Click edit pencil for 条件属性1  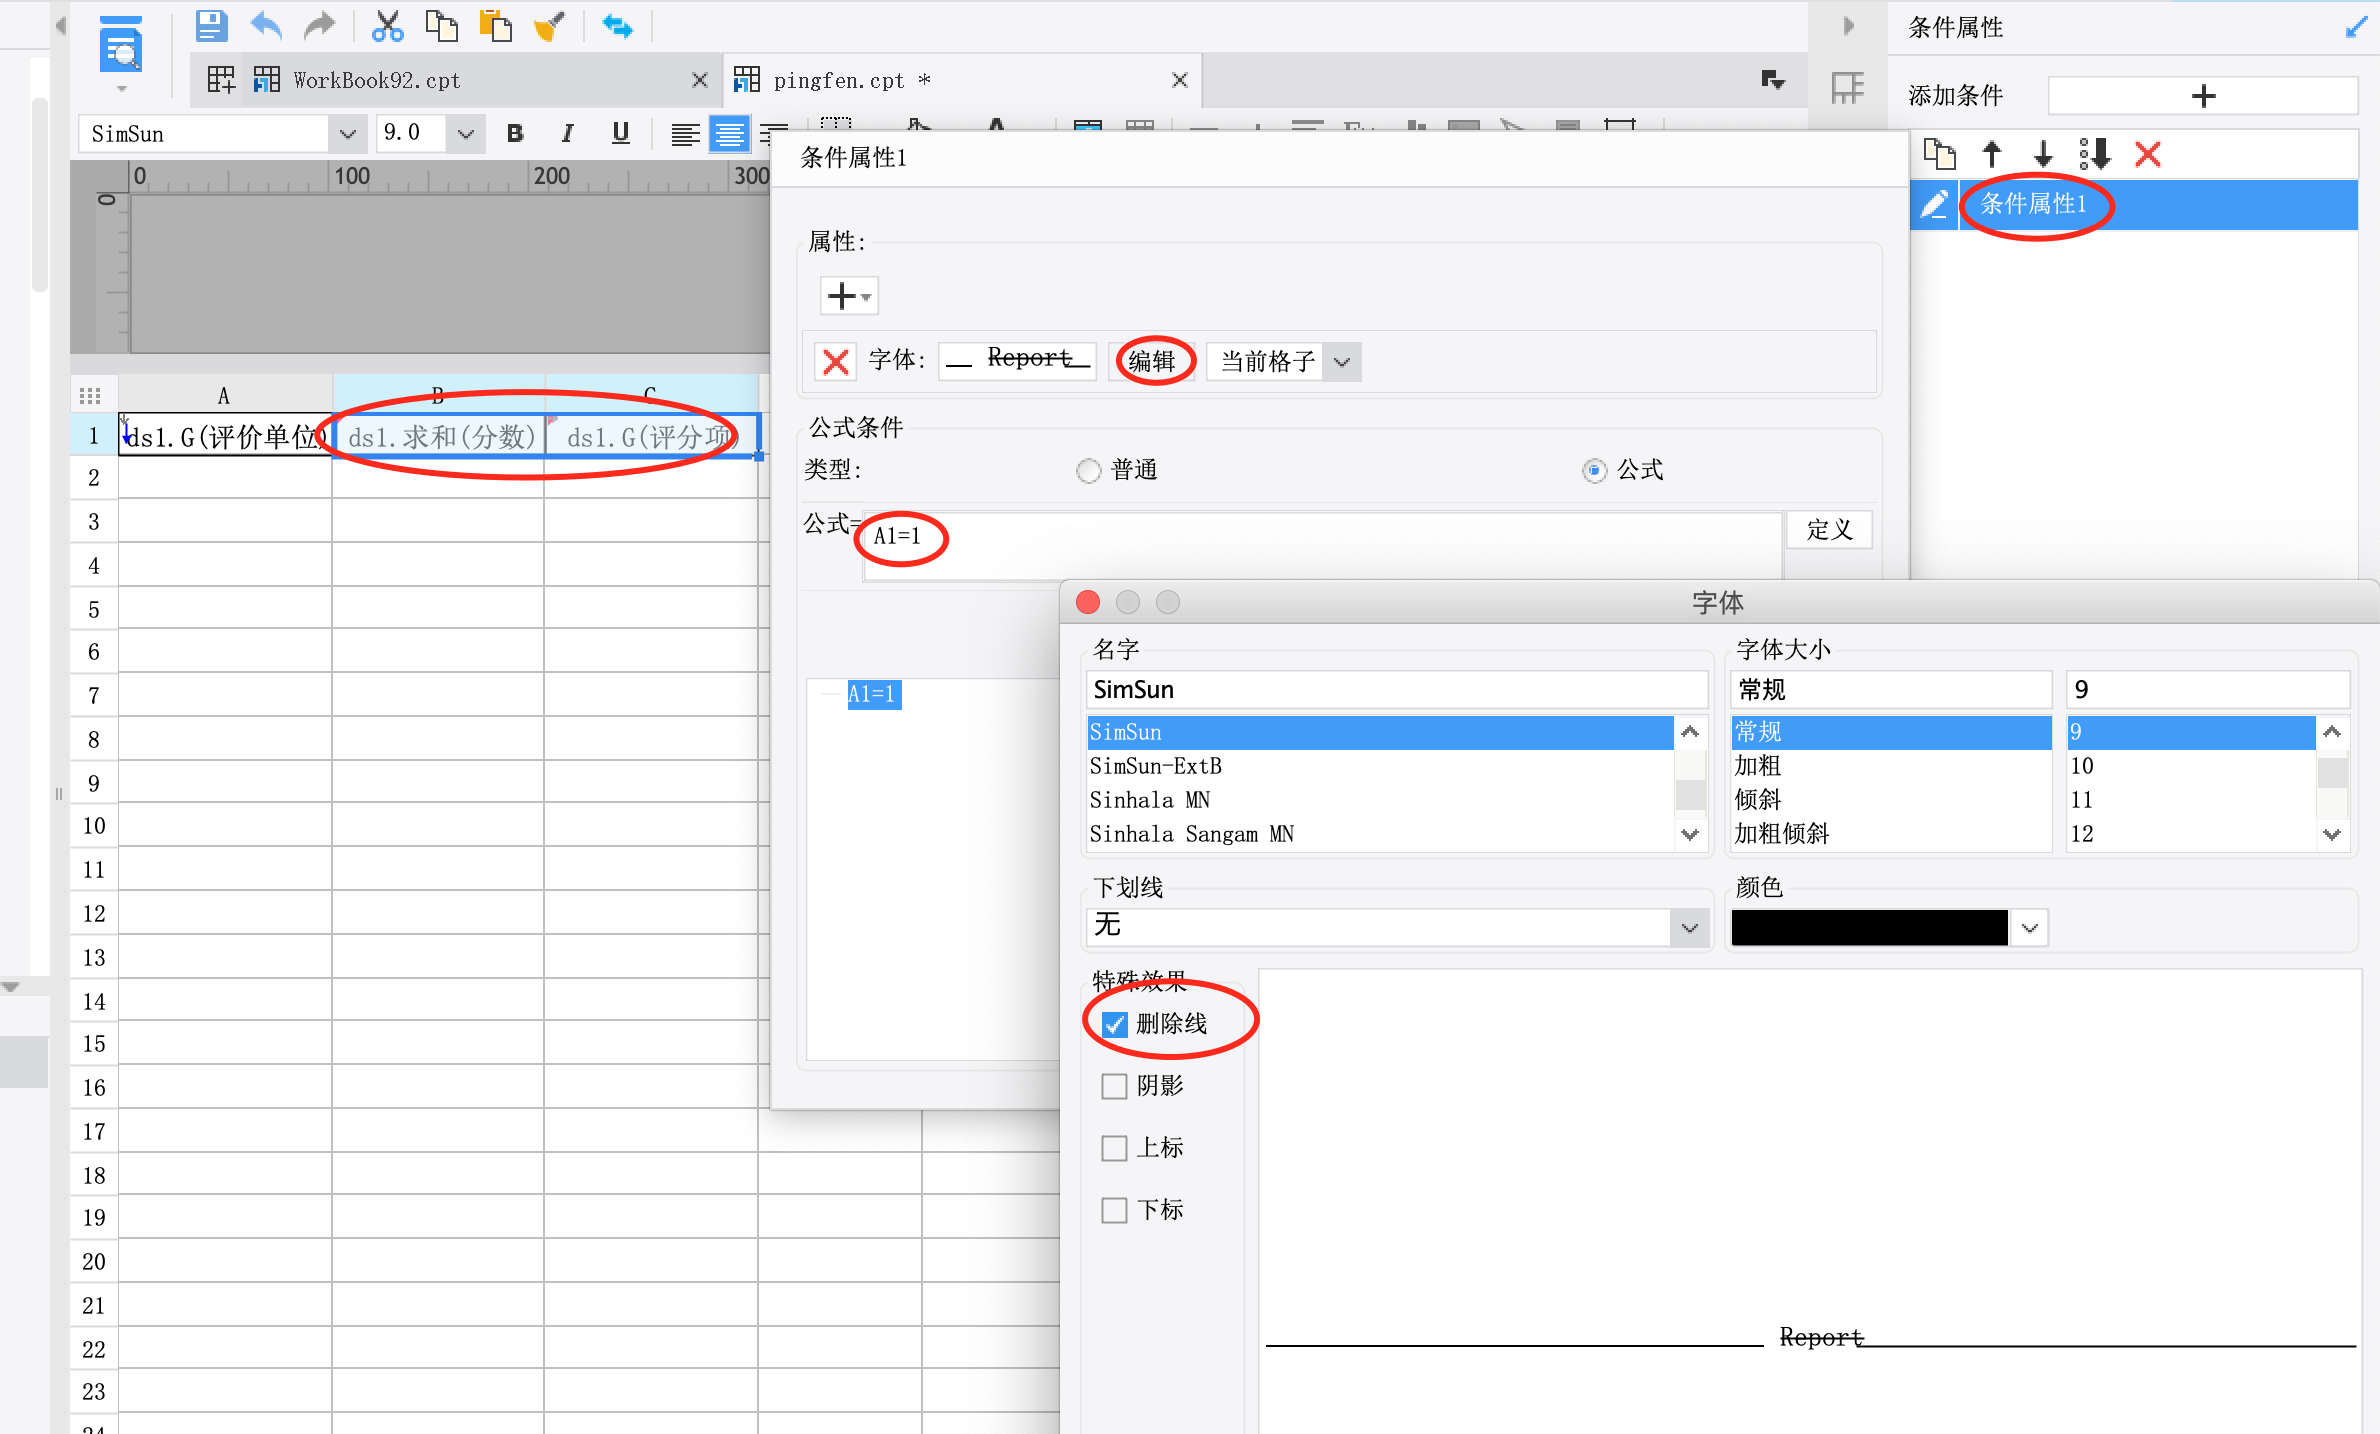click(1934, 205)
